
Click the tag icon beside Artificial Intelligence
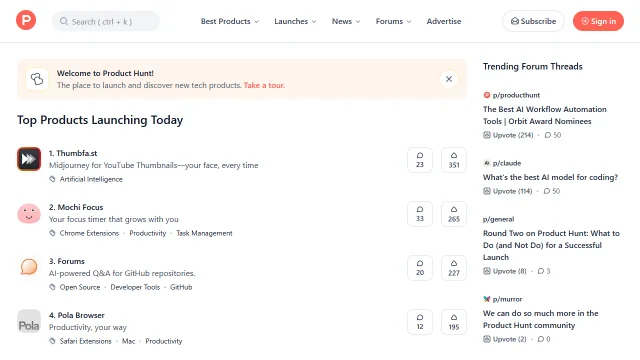[52, 179]
